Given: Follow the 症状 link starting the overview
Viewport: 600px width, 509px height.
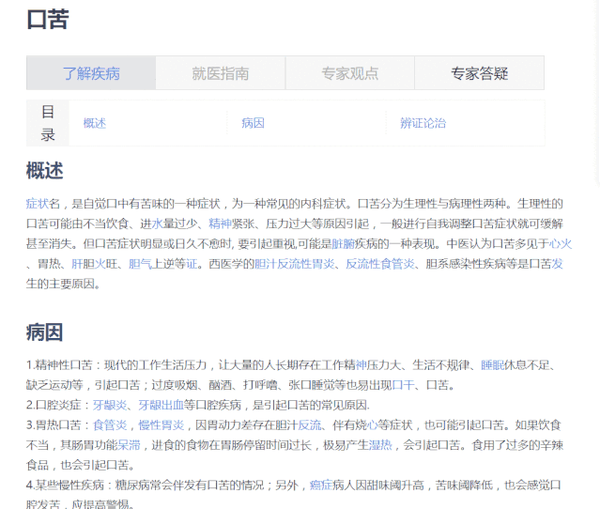Looking at the screenshot, I should tap(38, 204).
